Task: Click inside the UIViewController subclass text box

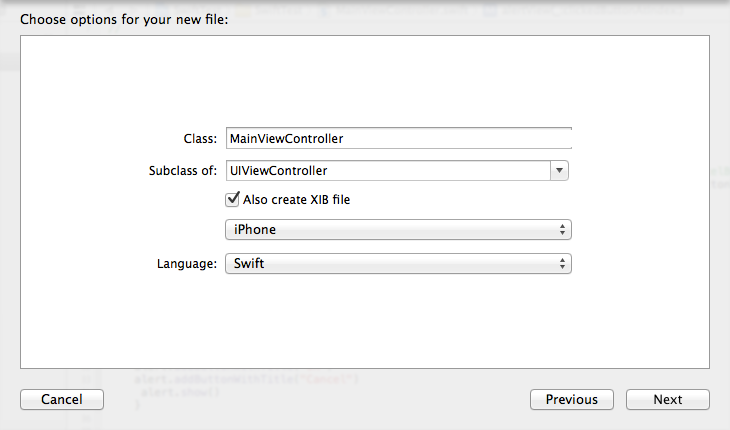Action: tap(388, 170)
